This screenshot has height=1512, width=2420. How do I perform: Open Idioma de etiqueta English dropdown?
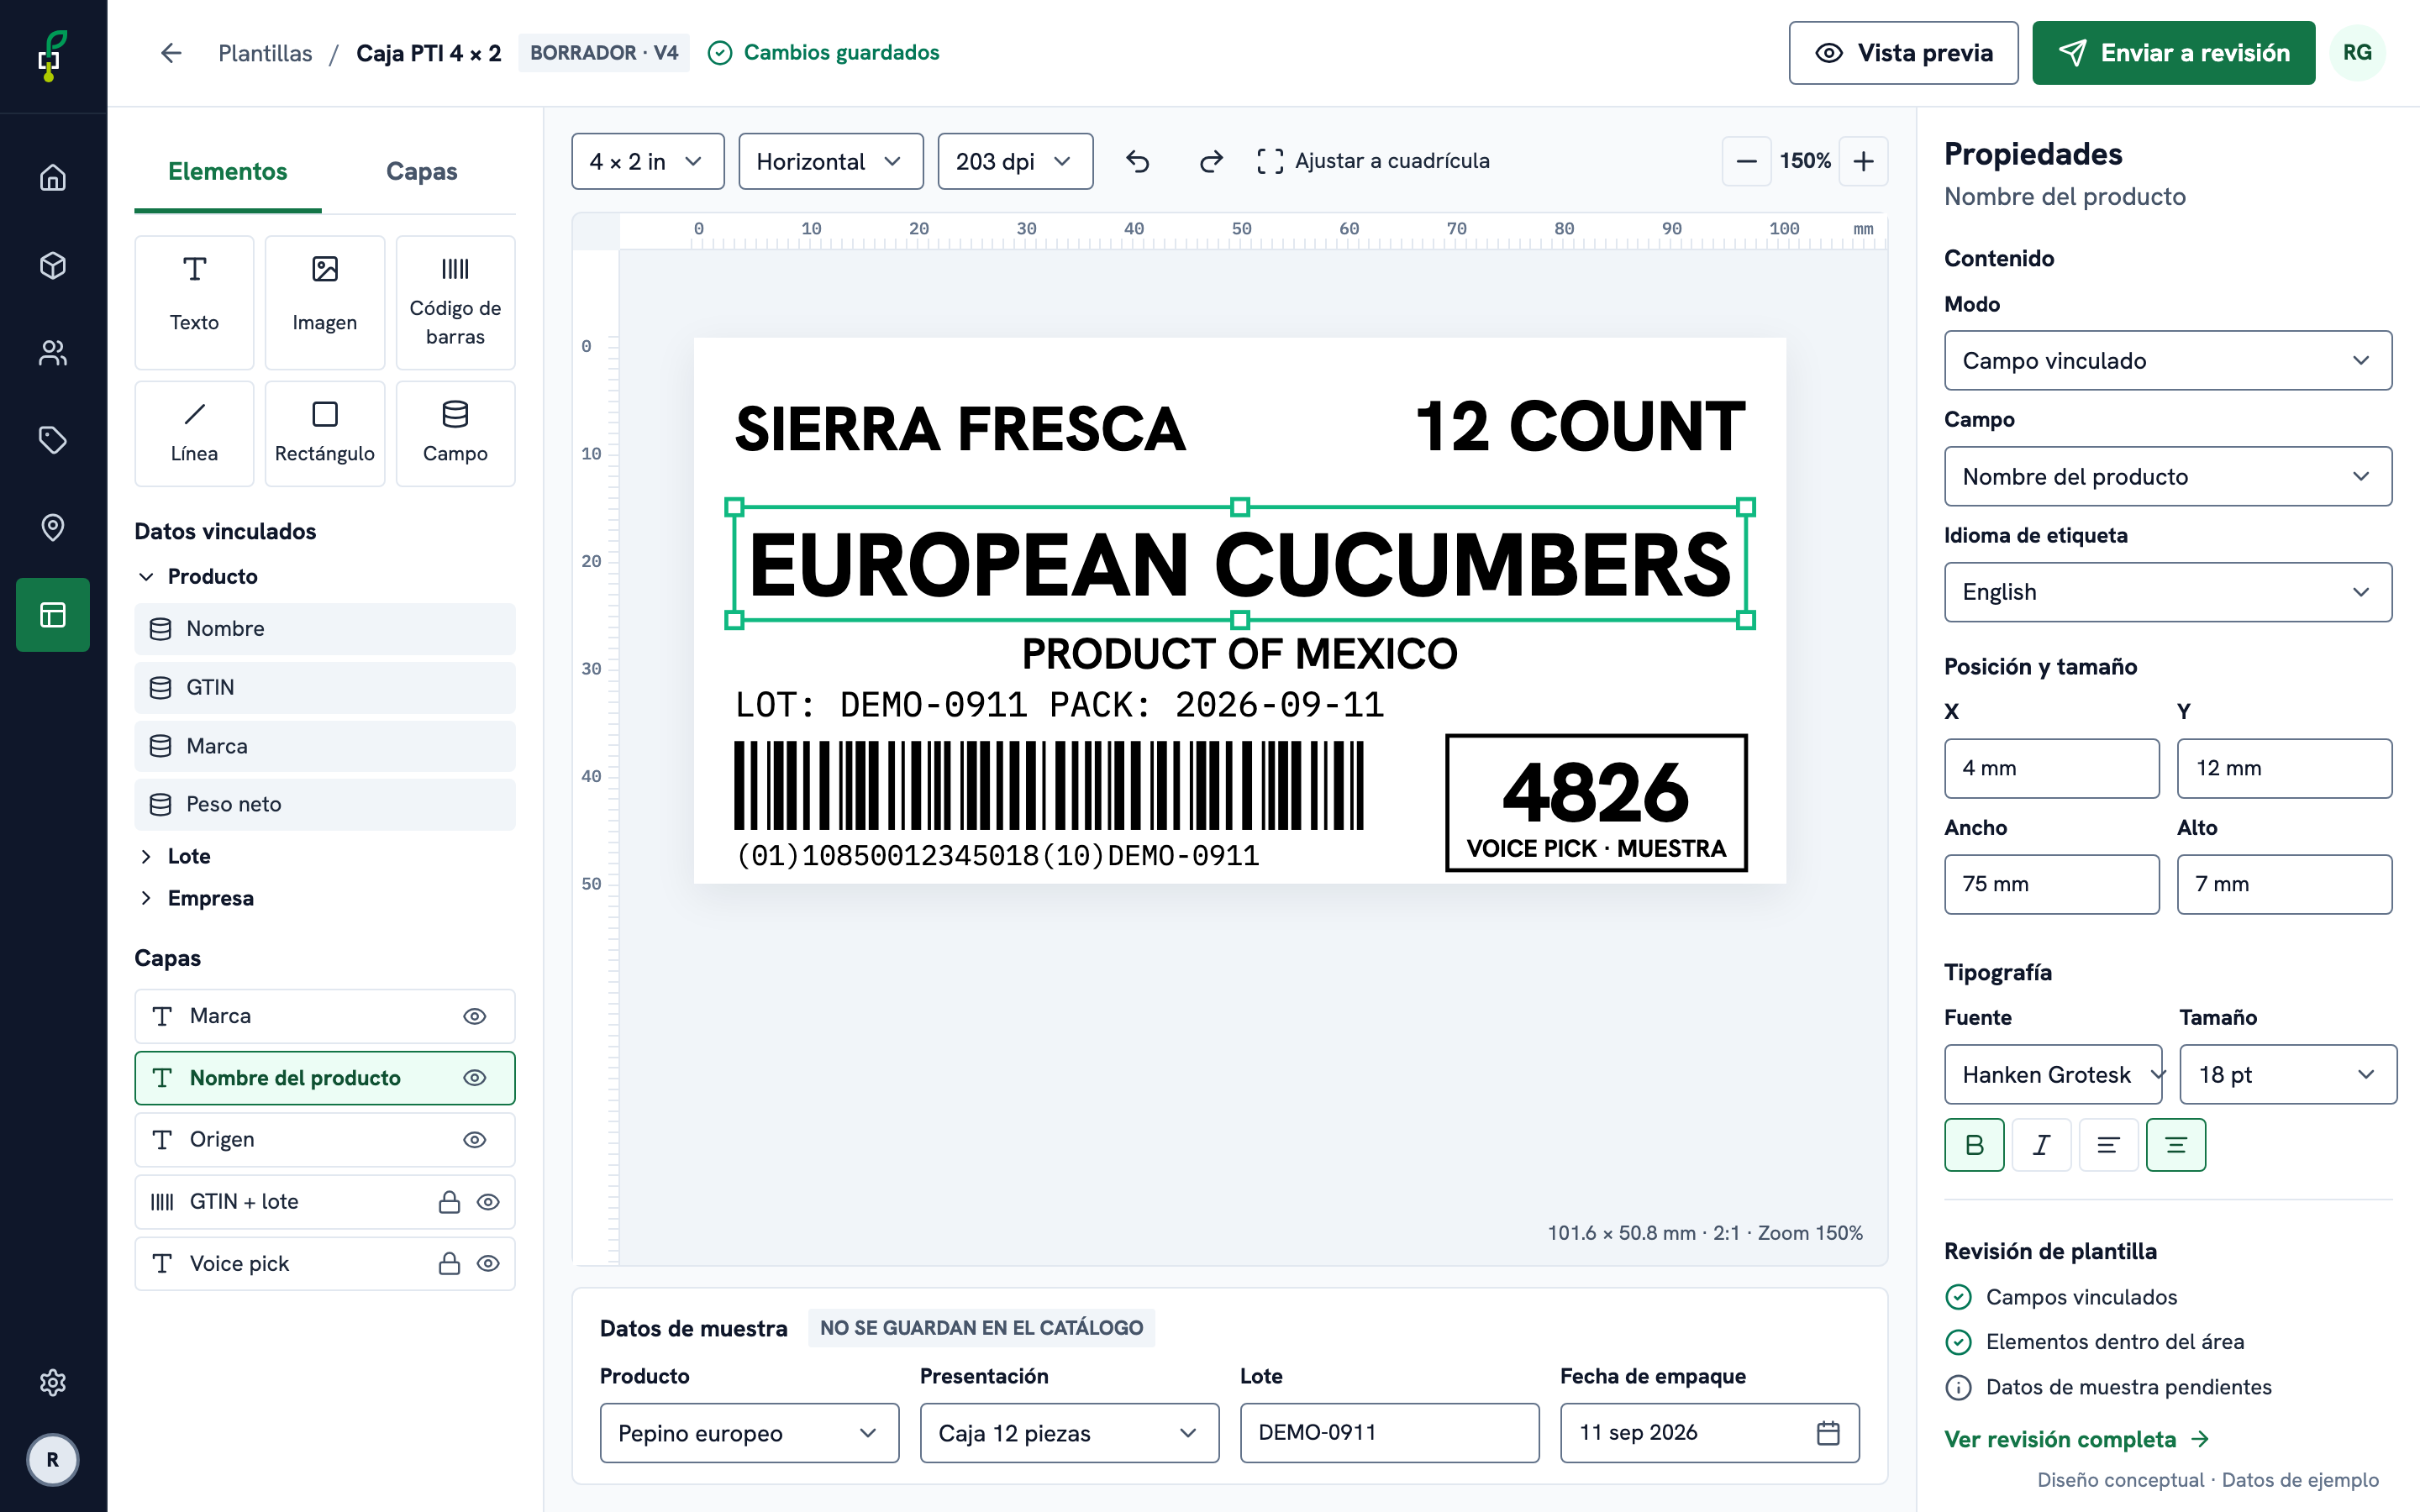click(x=2167, y=592)
